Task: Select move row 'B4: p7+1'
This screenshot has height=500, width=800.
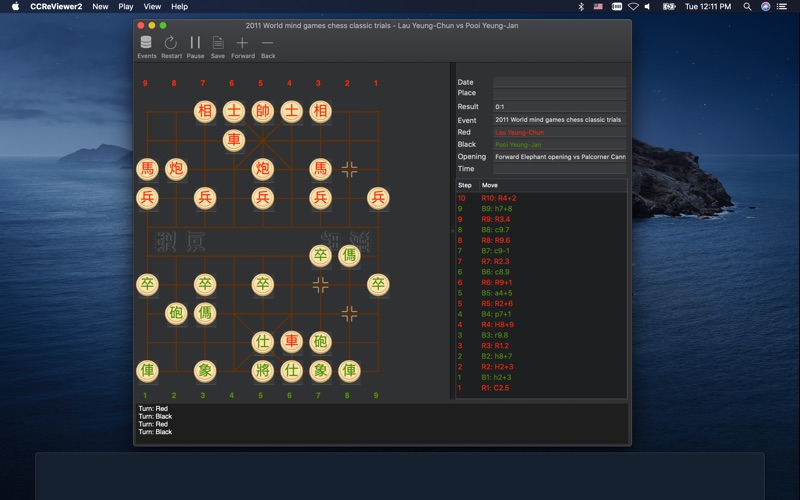Action: [x=541, y=314]
